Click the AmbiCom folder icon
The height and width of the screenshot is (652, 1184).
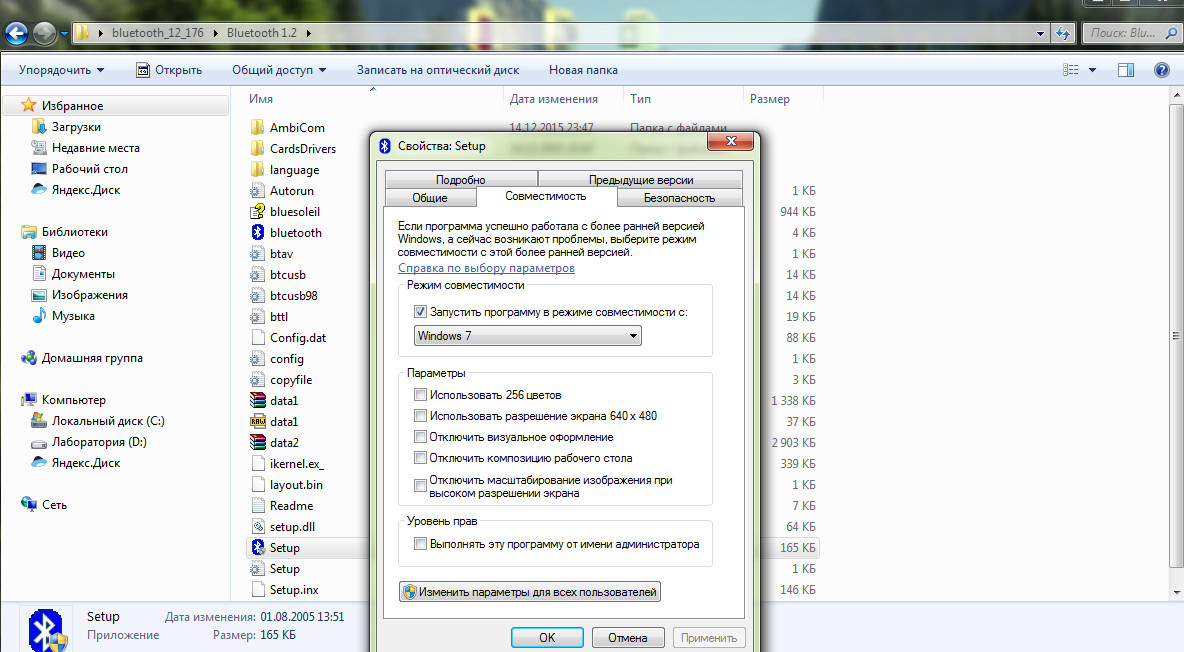point(258,128)
